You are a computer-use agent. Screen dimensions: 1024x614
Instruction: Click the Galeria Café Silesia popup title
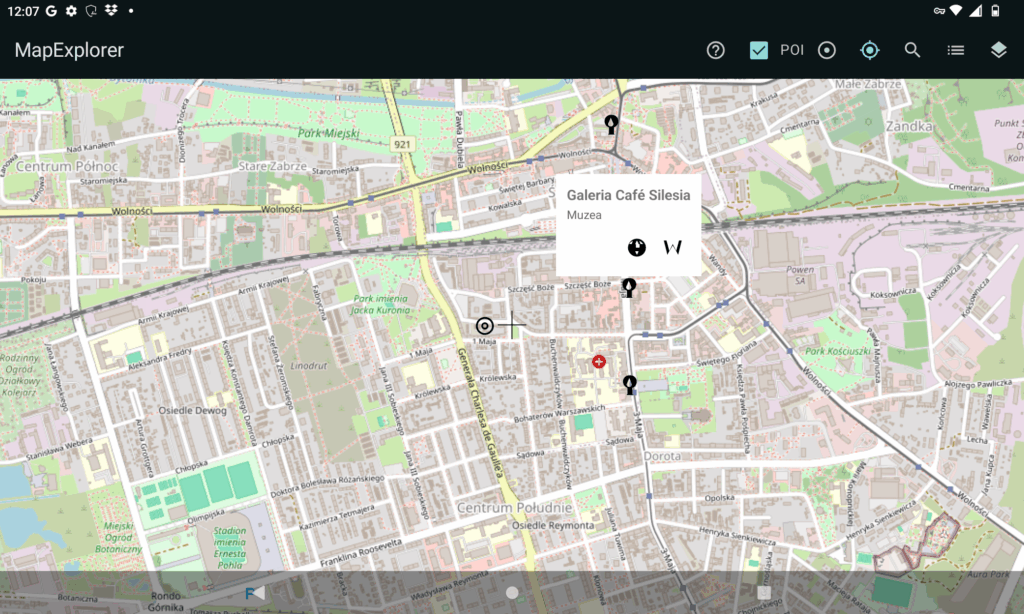tap(628, 195)
